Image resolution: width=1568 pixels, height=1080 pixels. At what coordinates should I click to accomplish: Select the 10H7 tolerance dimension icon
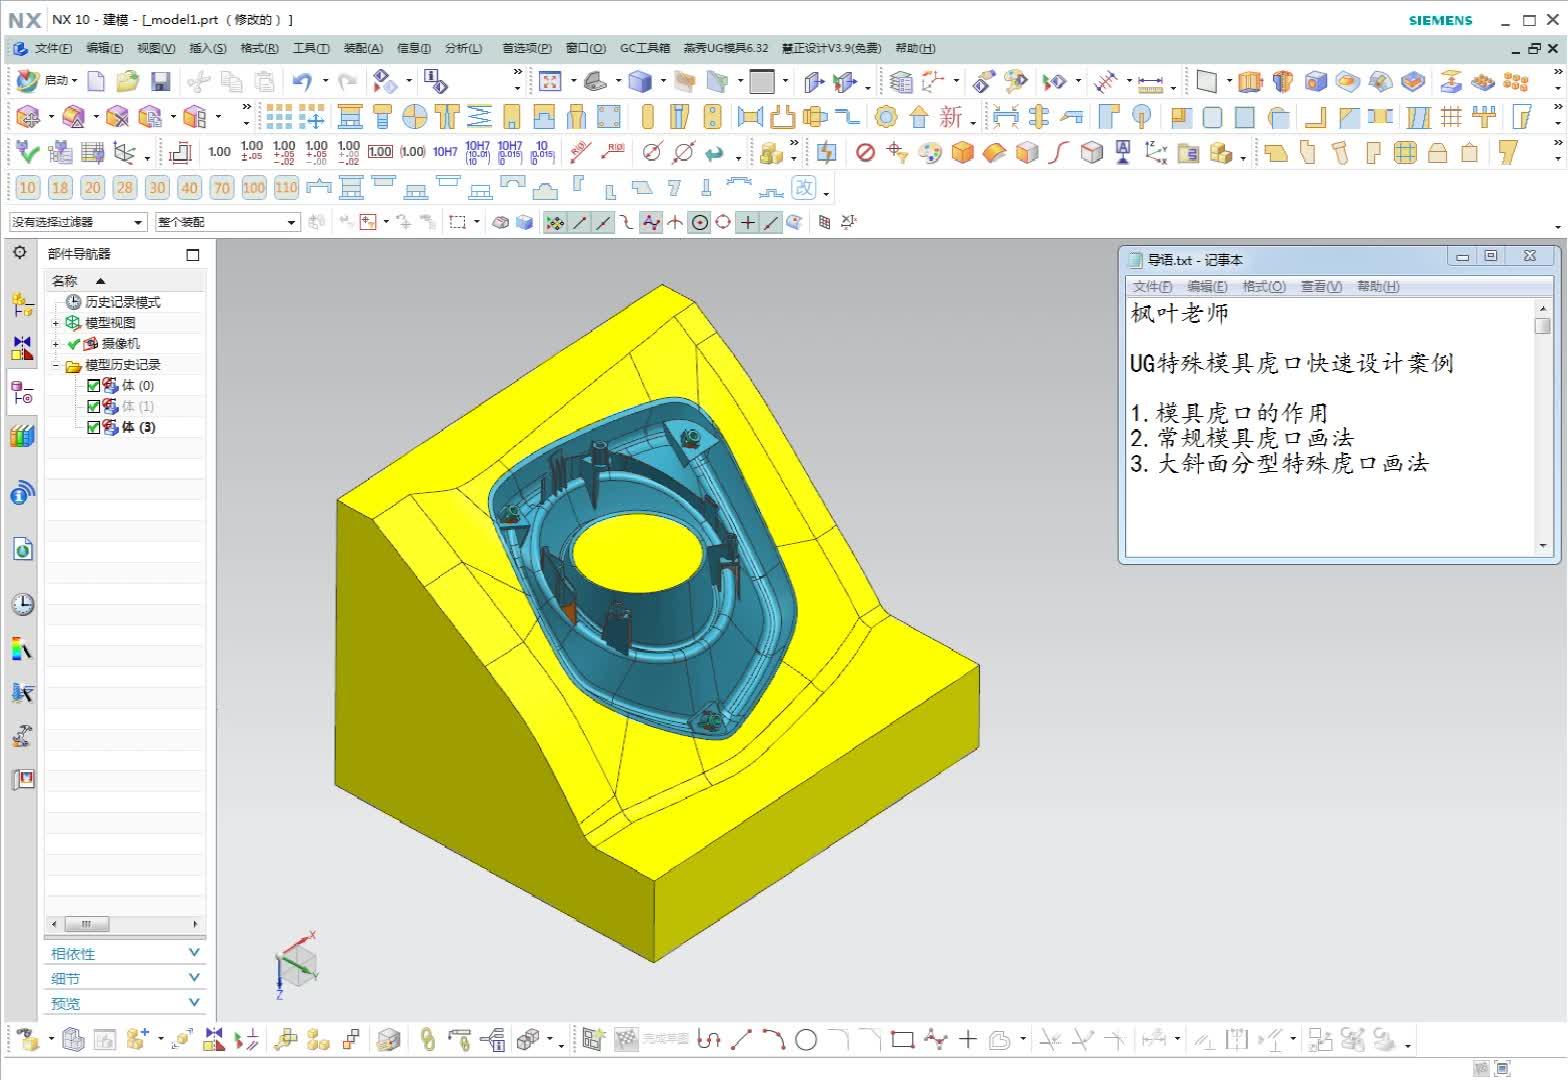445,152
